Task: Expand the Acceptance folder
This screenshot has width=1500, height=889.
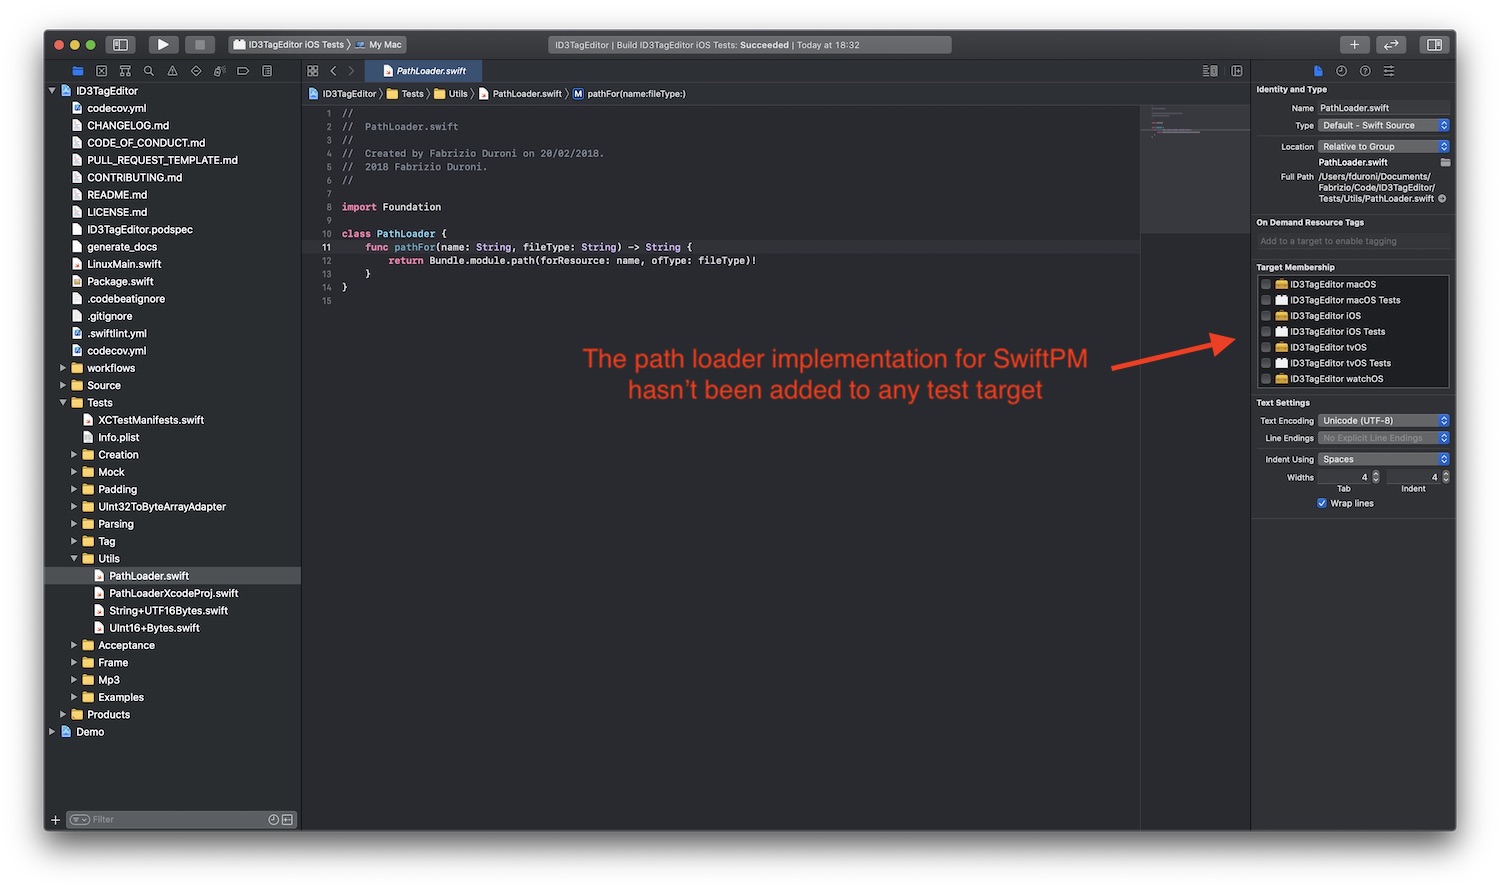Action: tap(74, 646)
